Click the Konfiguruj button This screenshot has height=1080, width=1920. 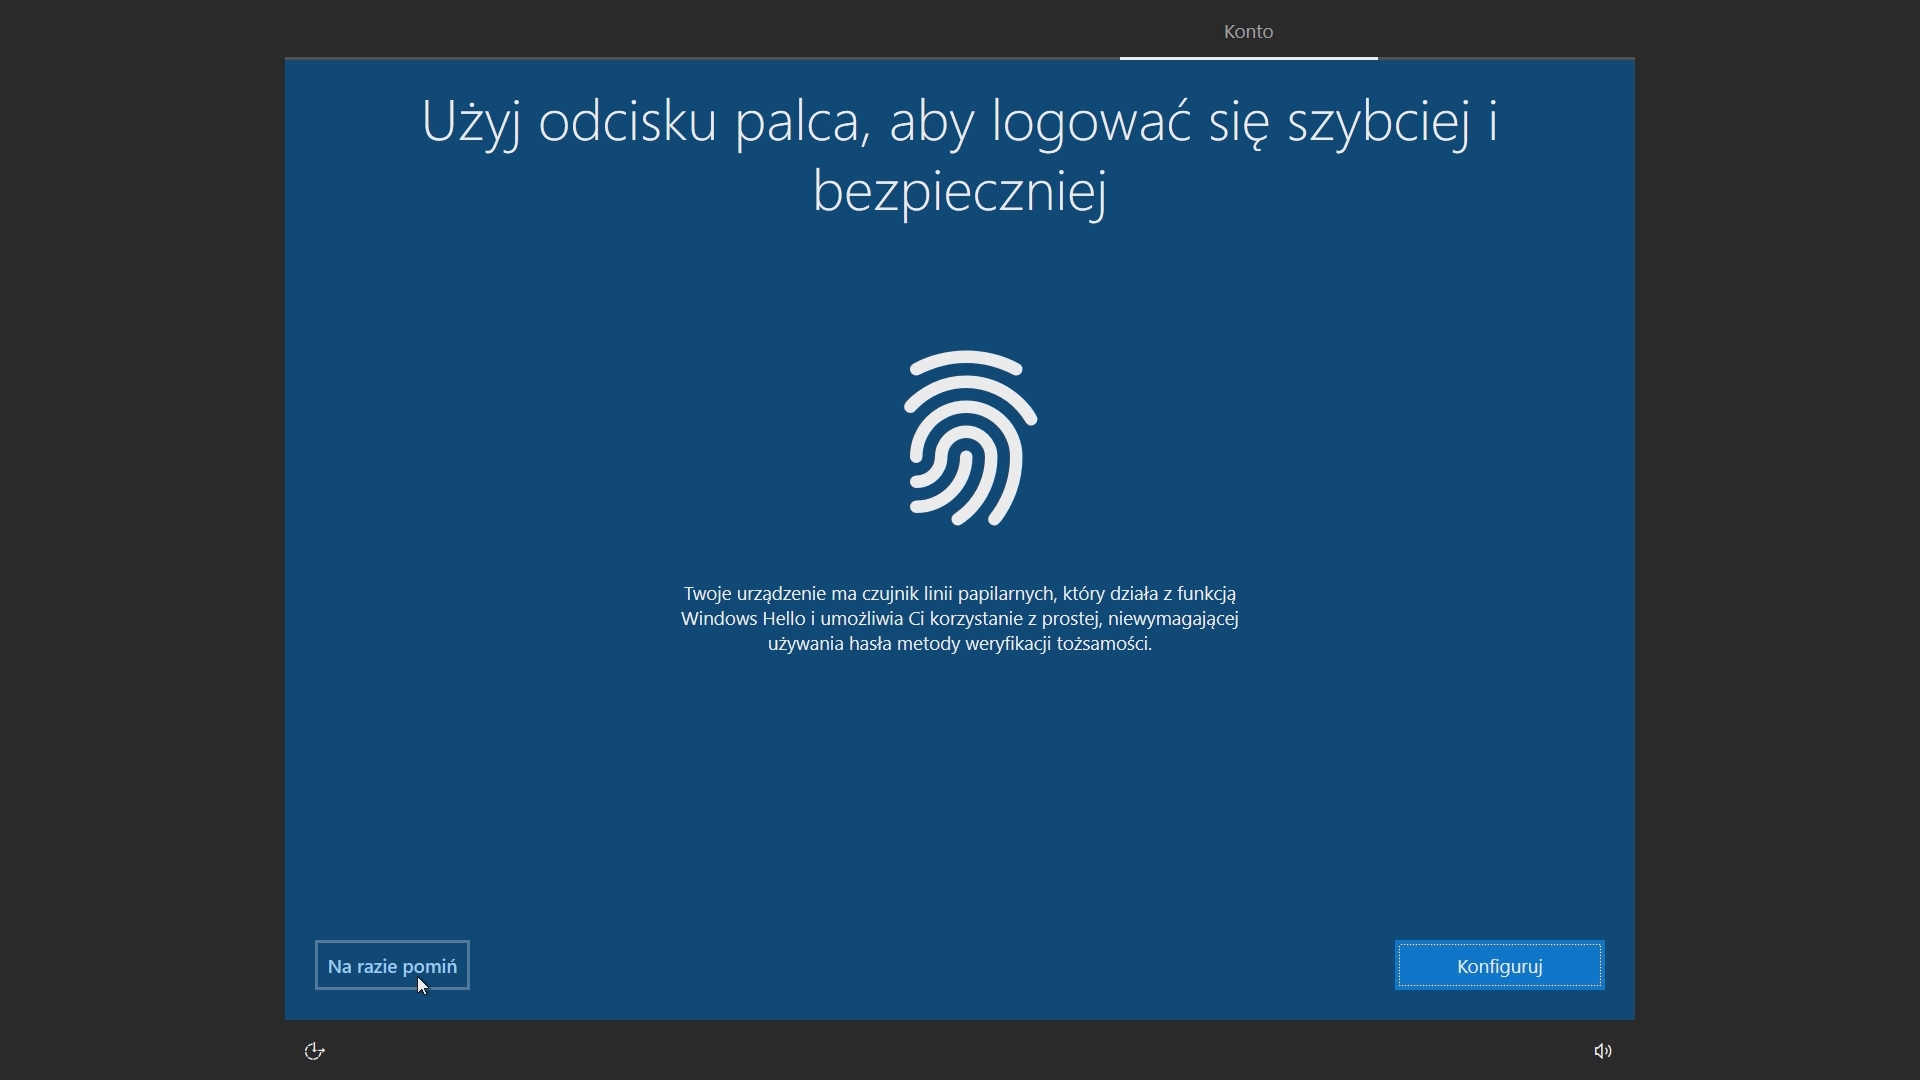(x=1499, y=966)
